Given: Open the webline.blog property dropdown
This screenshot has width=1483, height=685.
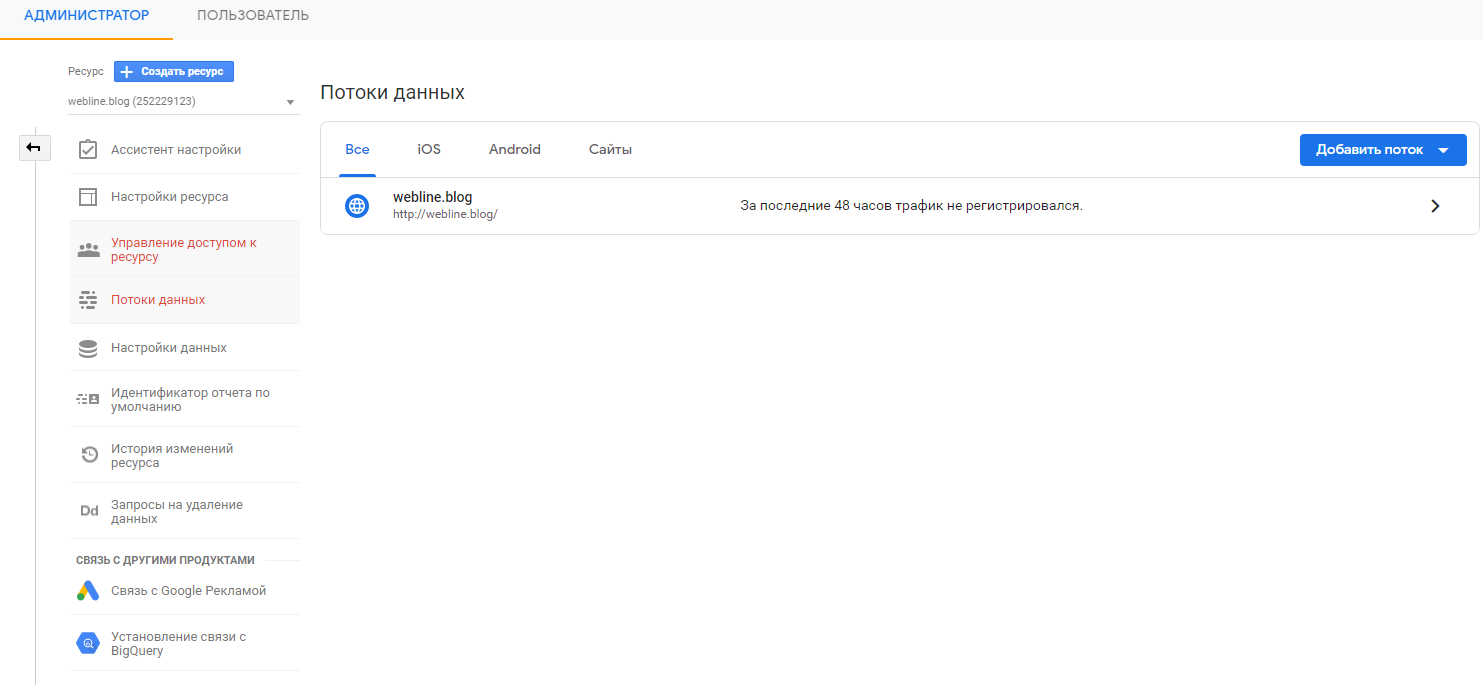Looking at the screenshot, I should [182, 102].
